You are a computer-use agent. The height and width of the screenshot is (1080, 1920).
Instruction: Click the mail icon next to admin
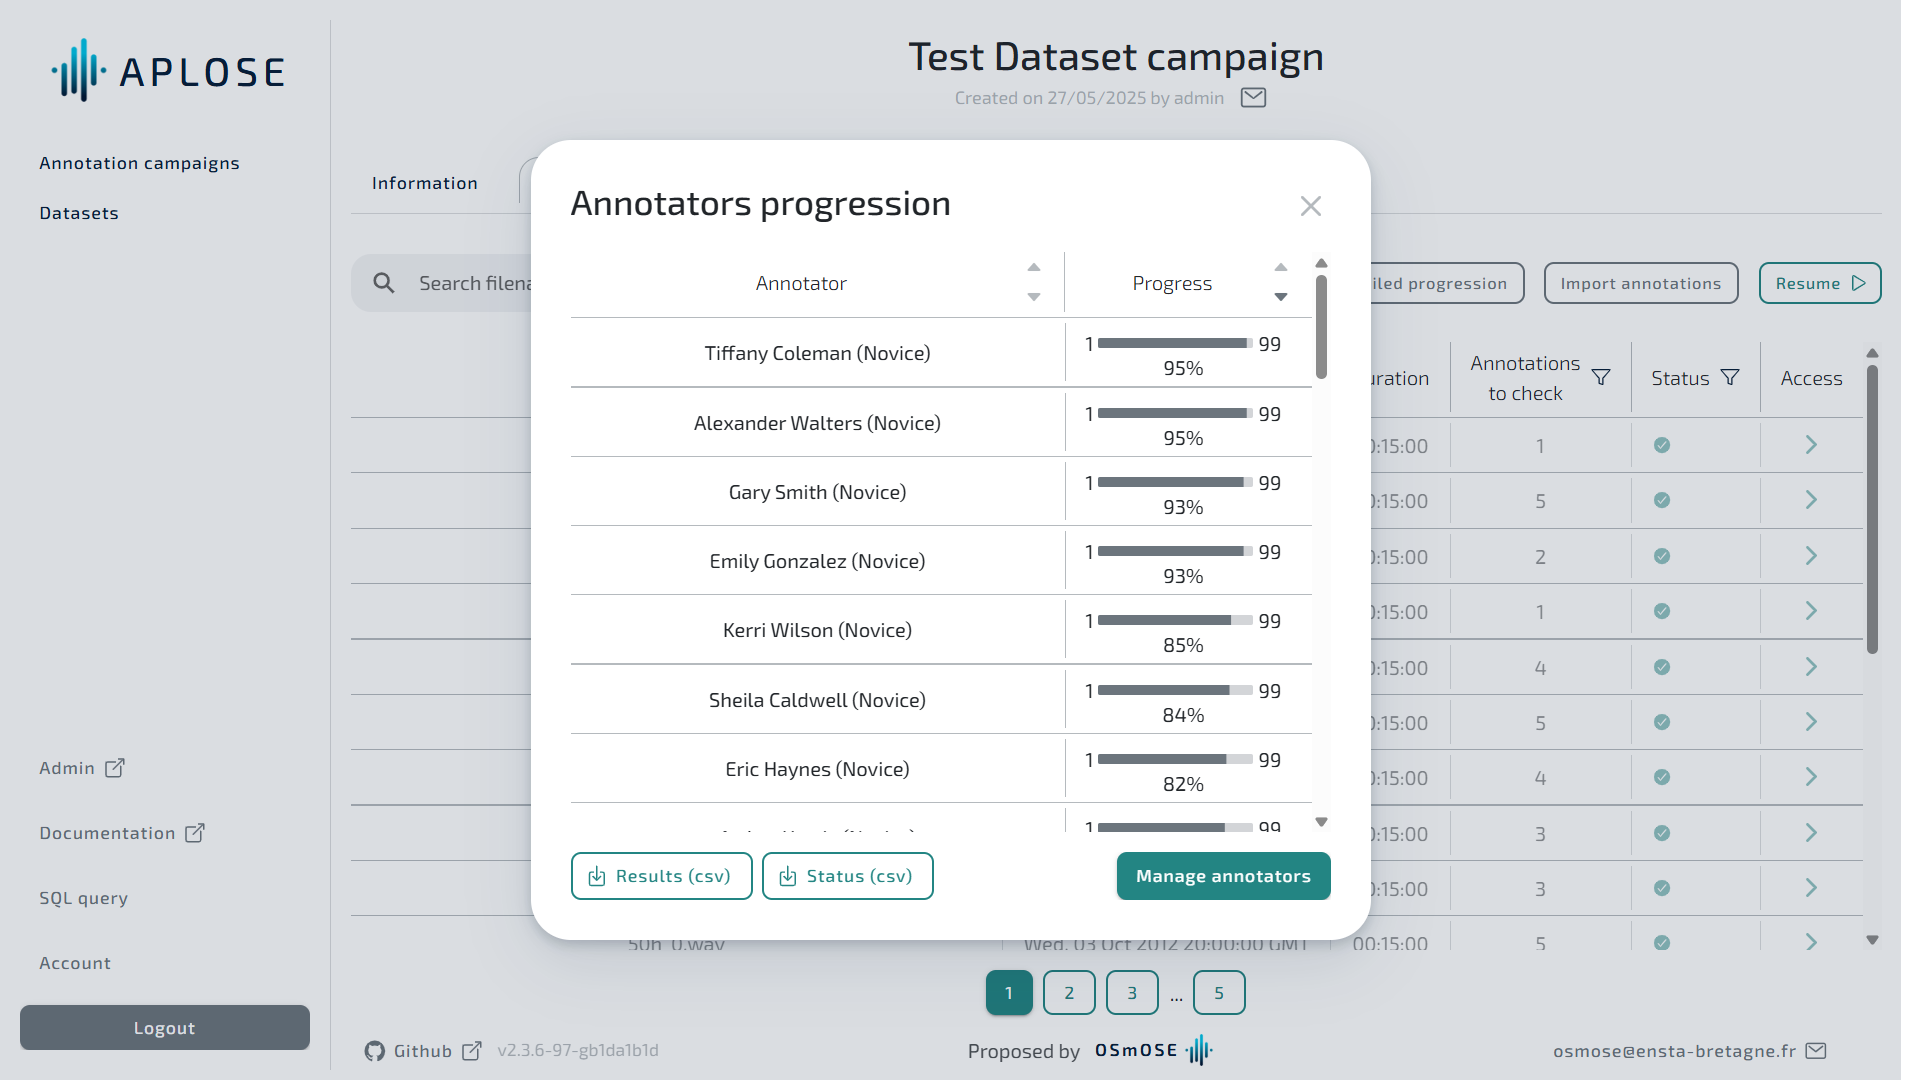1253,97
